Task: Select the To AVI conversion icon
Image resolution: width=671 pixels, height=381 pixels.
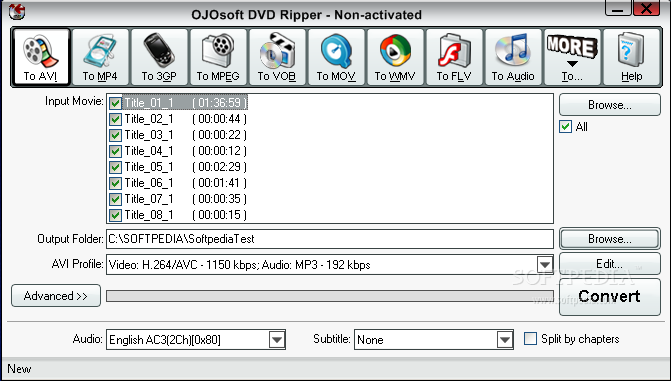Action: pos(41,57)
